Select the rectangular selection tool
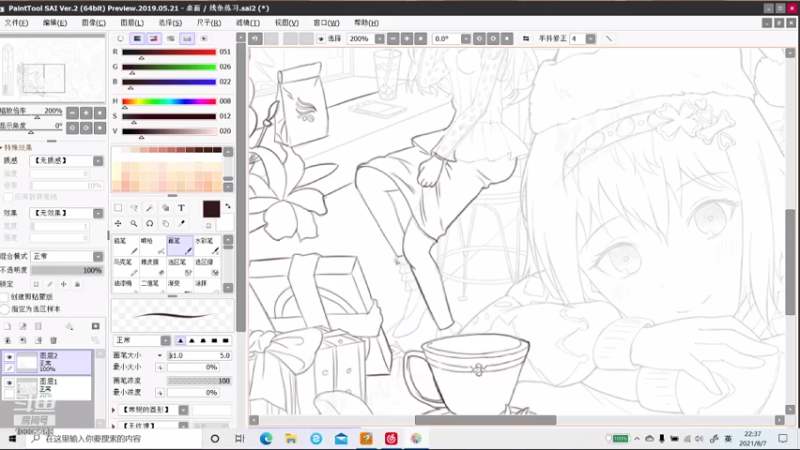Viewport: 800px width, 450px height. pos(118,208)
